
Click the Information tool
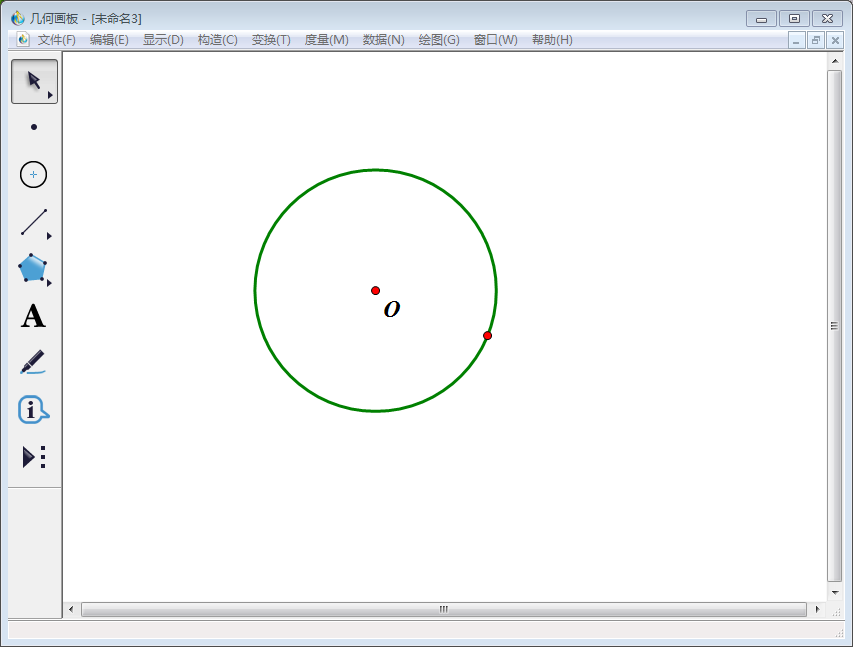(x=33, y=410)
